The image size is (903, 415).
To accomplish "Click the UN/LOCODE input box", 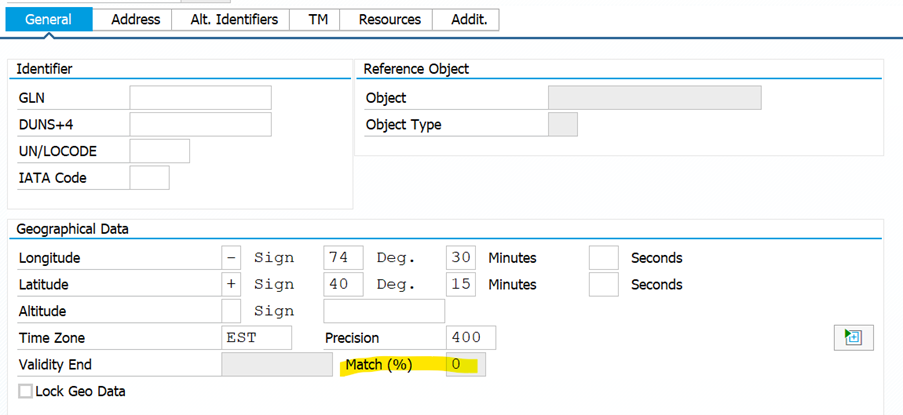I will point(160,152).
